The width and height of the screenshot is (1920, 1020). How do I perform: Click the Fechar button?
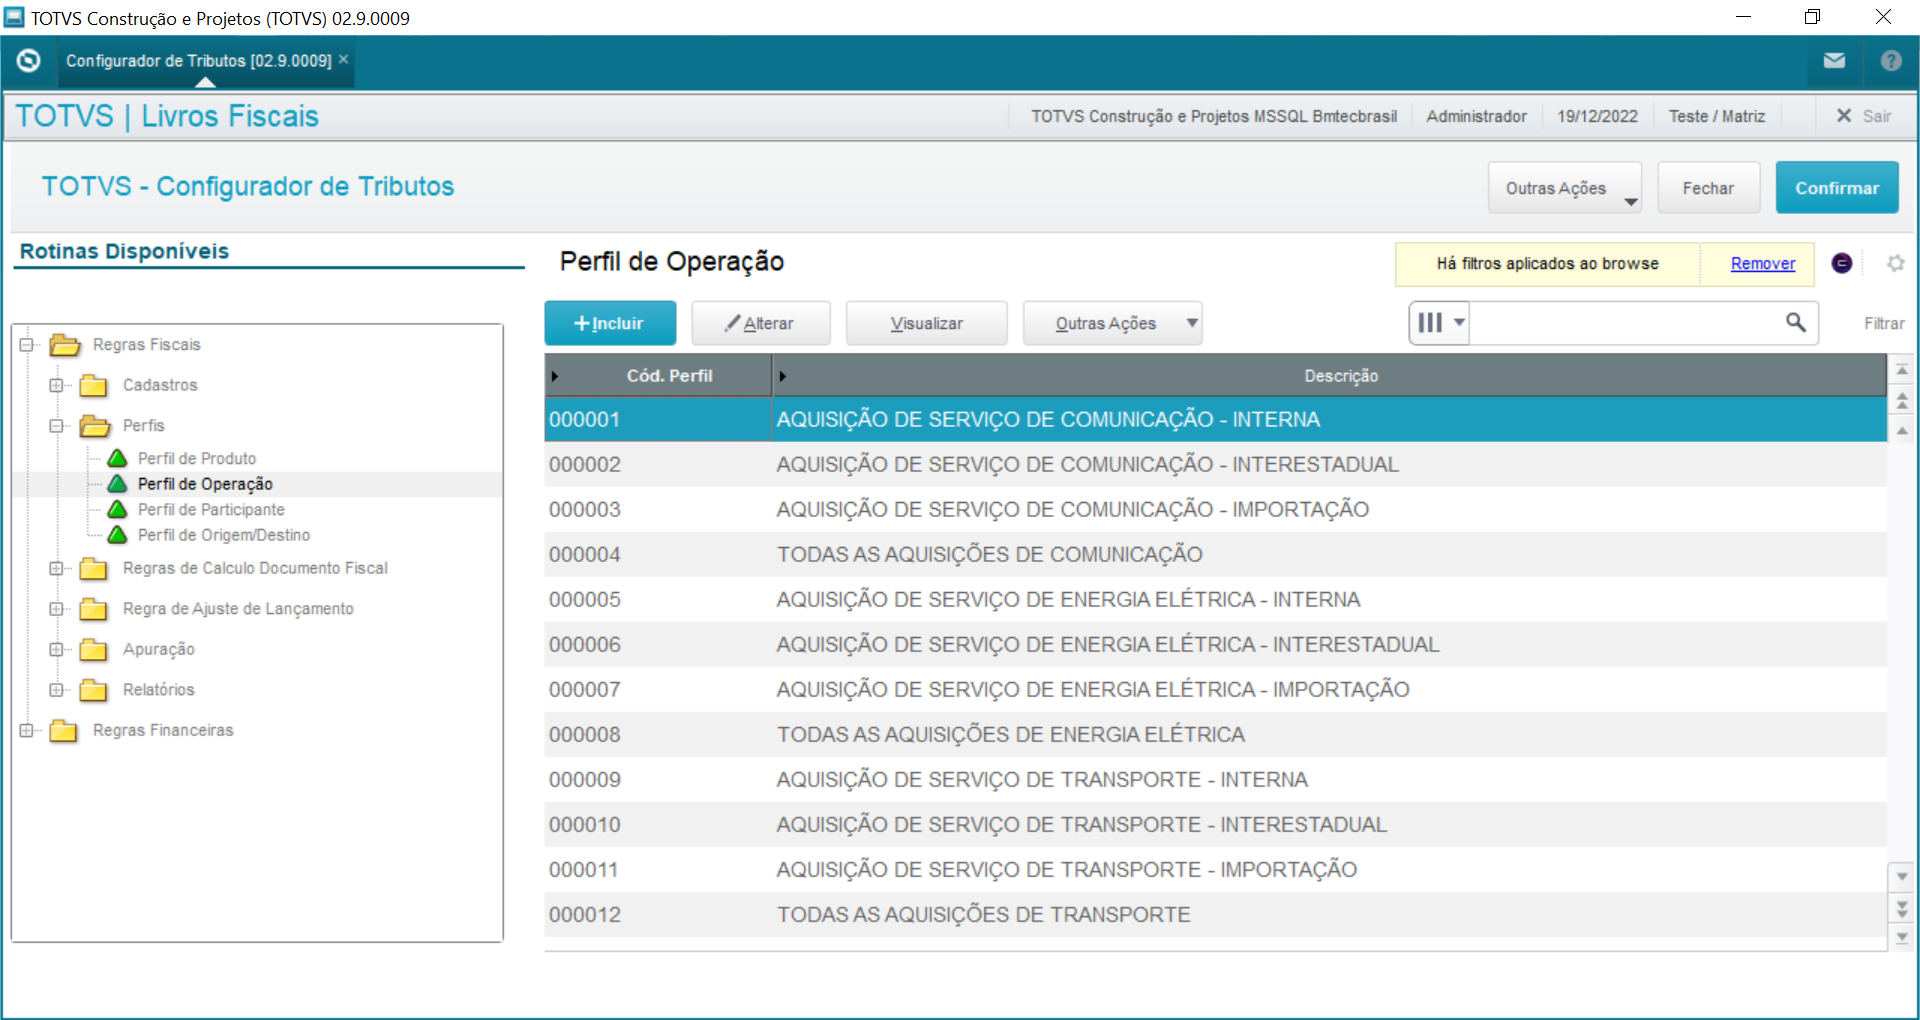1708,188
